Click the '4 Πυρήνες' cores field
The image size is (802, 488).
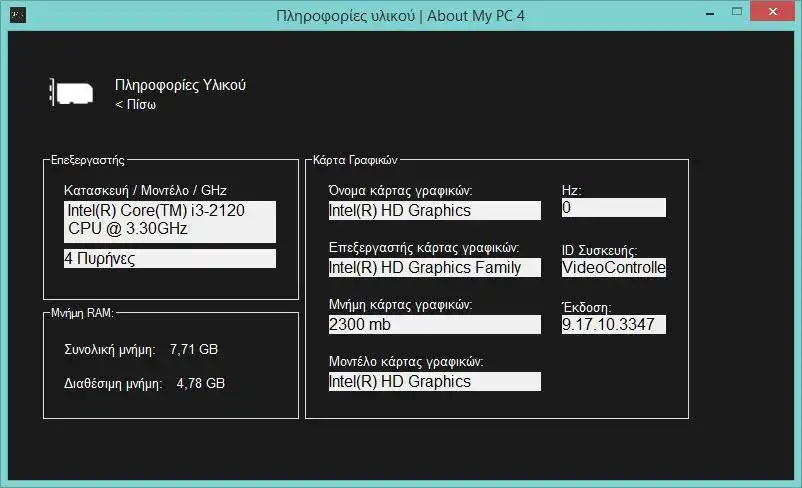pyautogui.click(x=170, y=258)
